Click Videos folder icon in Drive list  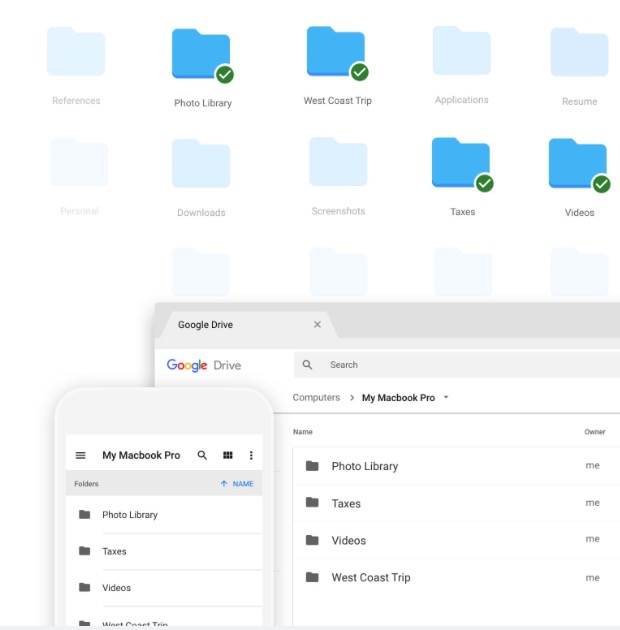(x=312, y=540)
